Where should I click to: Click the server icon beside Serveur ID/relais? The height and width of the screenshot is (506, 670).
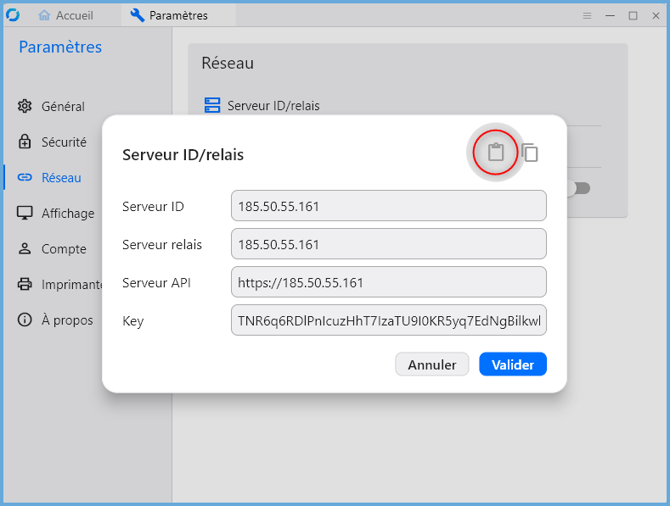click(x=212, y=105)
